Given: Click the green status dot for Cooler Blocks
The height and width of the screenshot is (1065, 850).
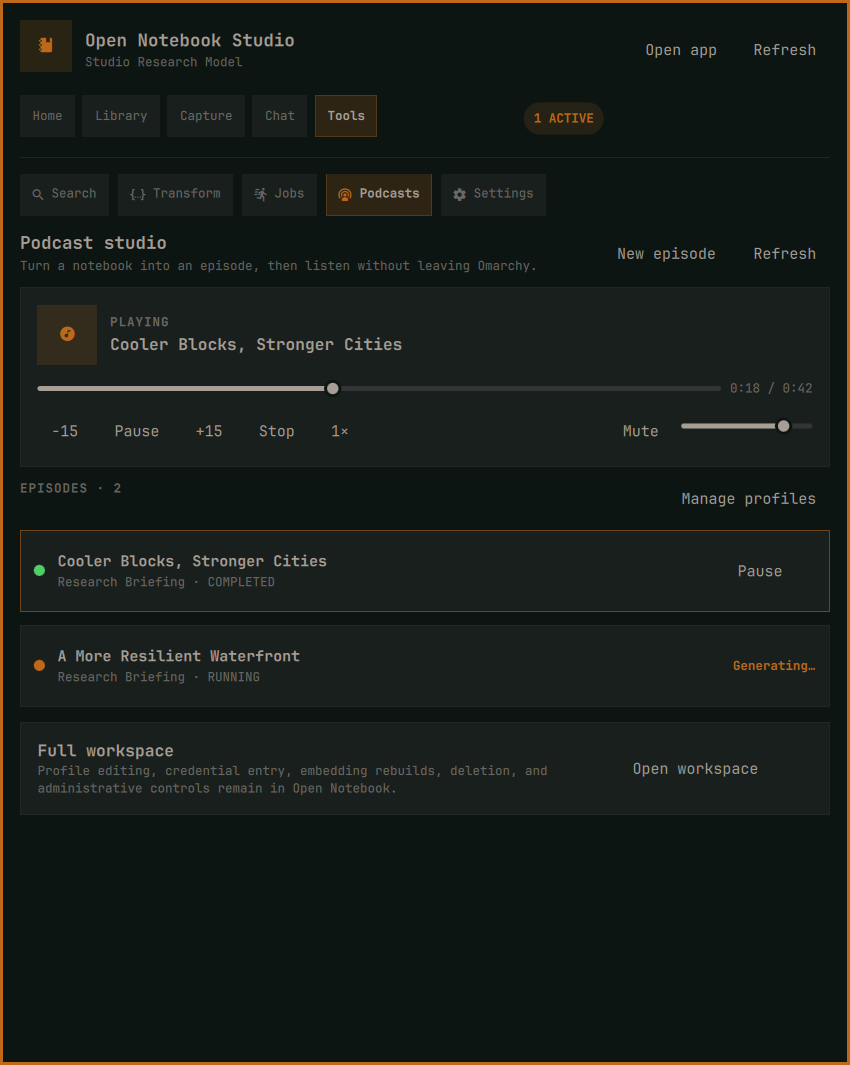Looking at the screenshot, I should click(x=39, y=571).
